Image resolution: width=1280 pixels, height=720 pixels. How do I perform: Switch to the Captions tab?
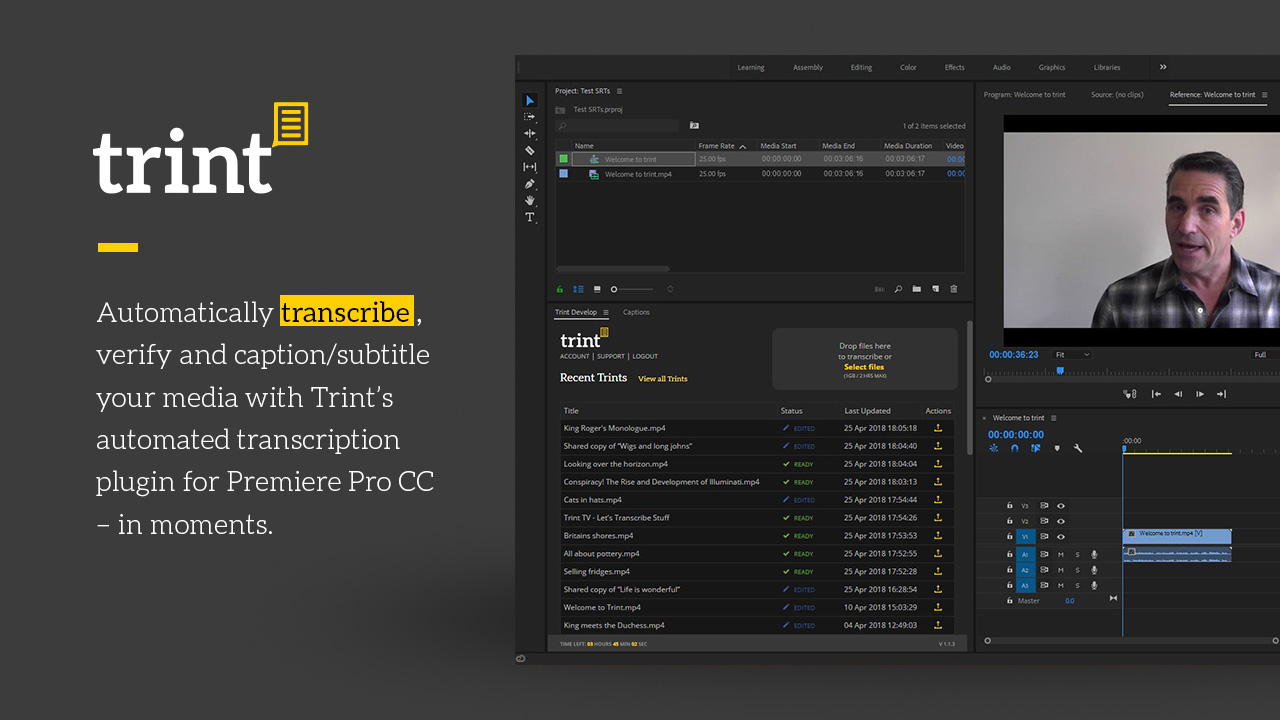(x=636, y=312)
